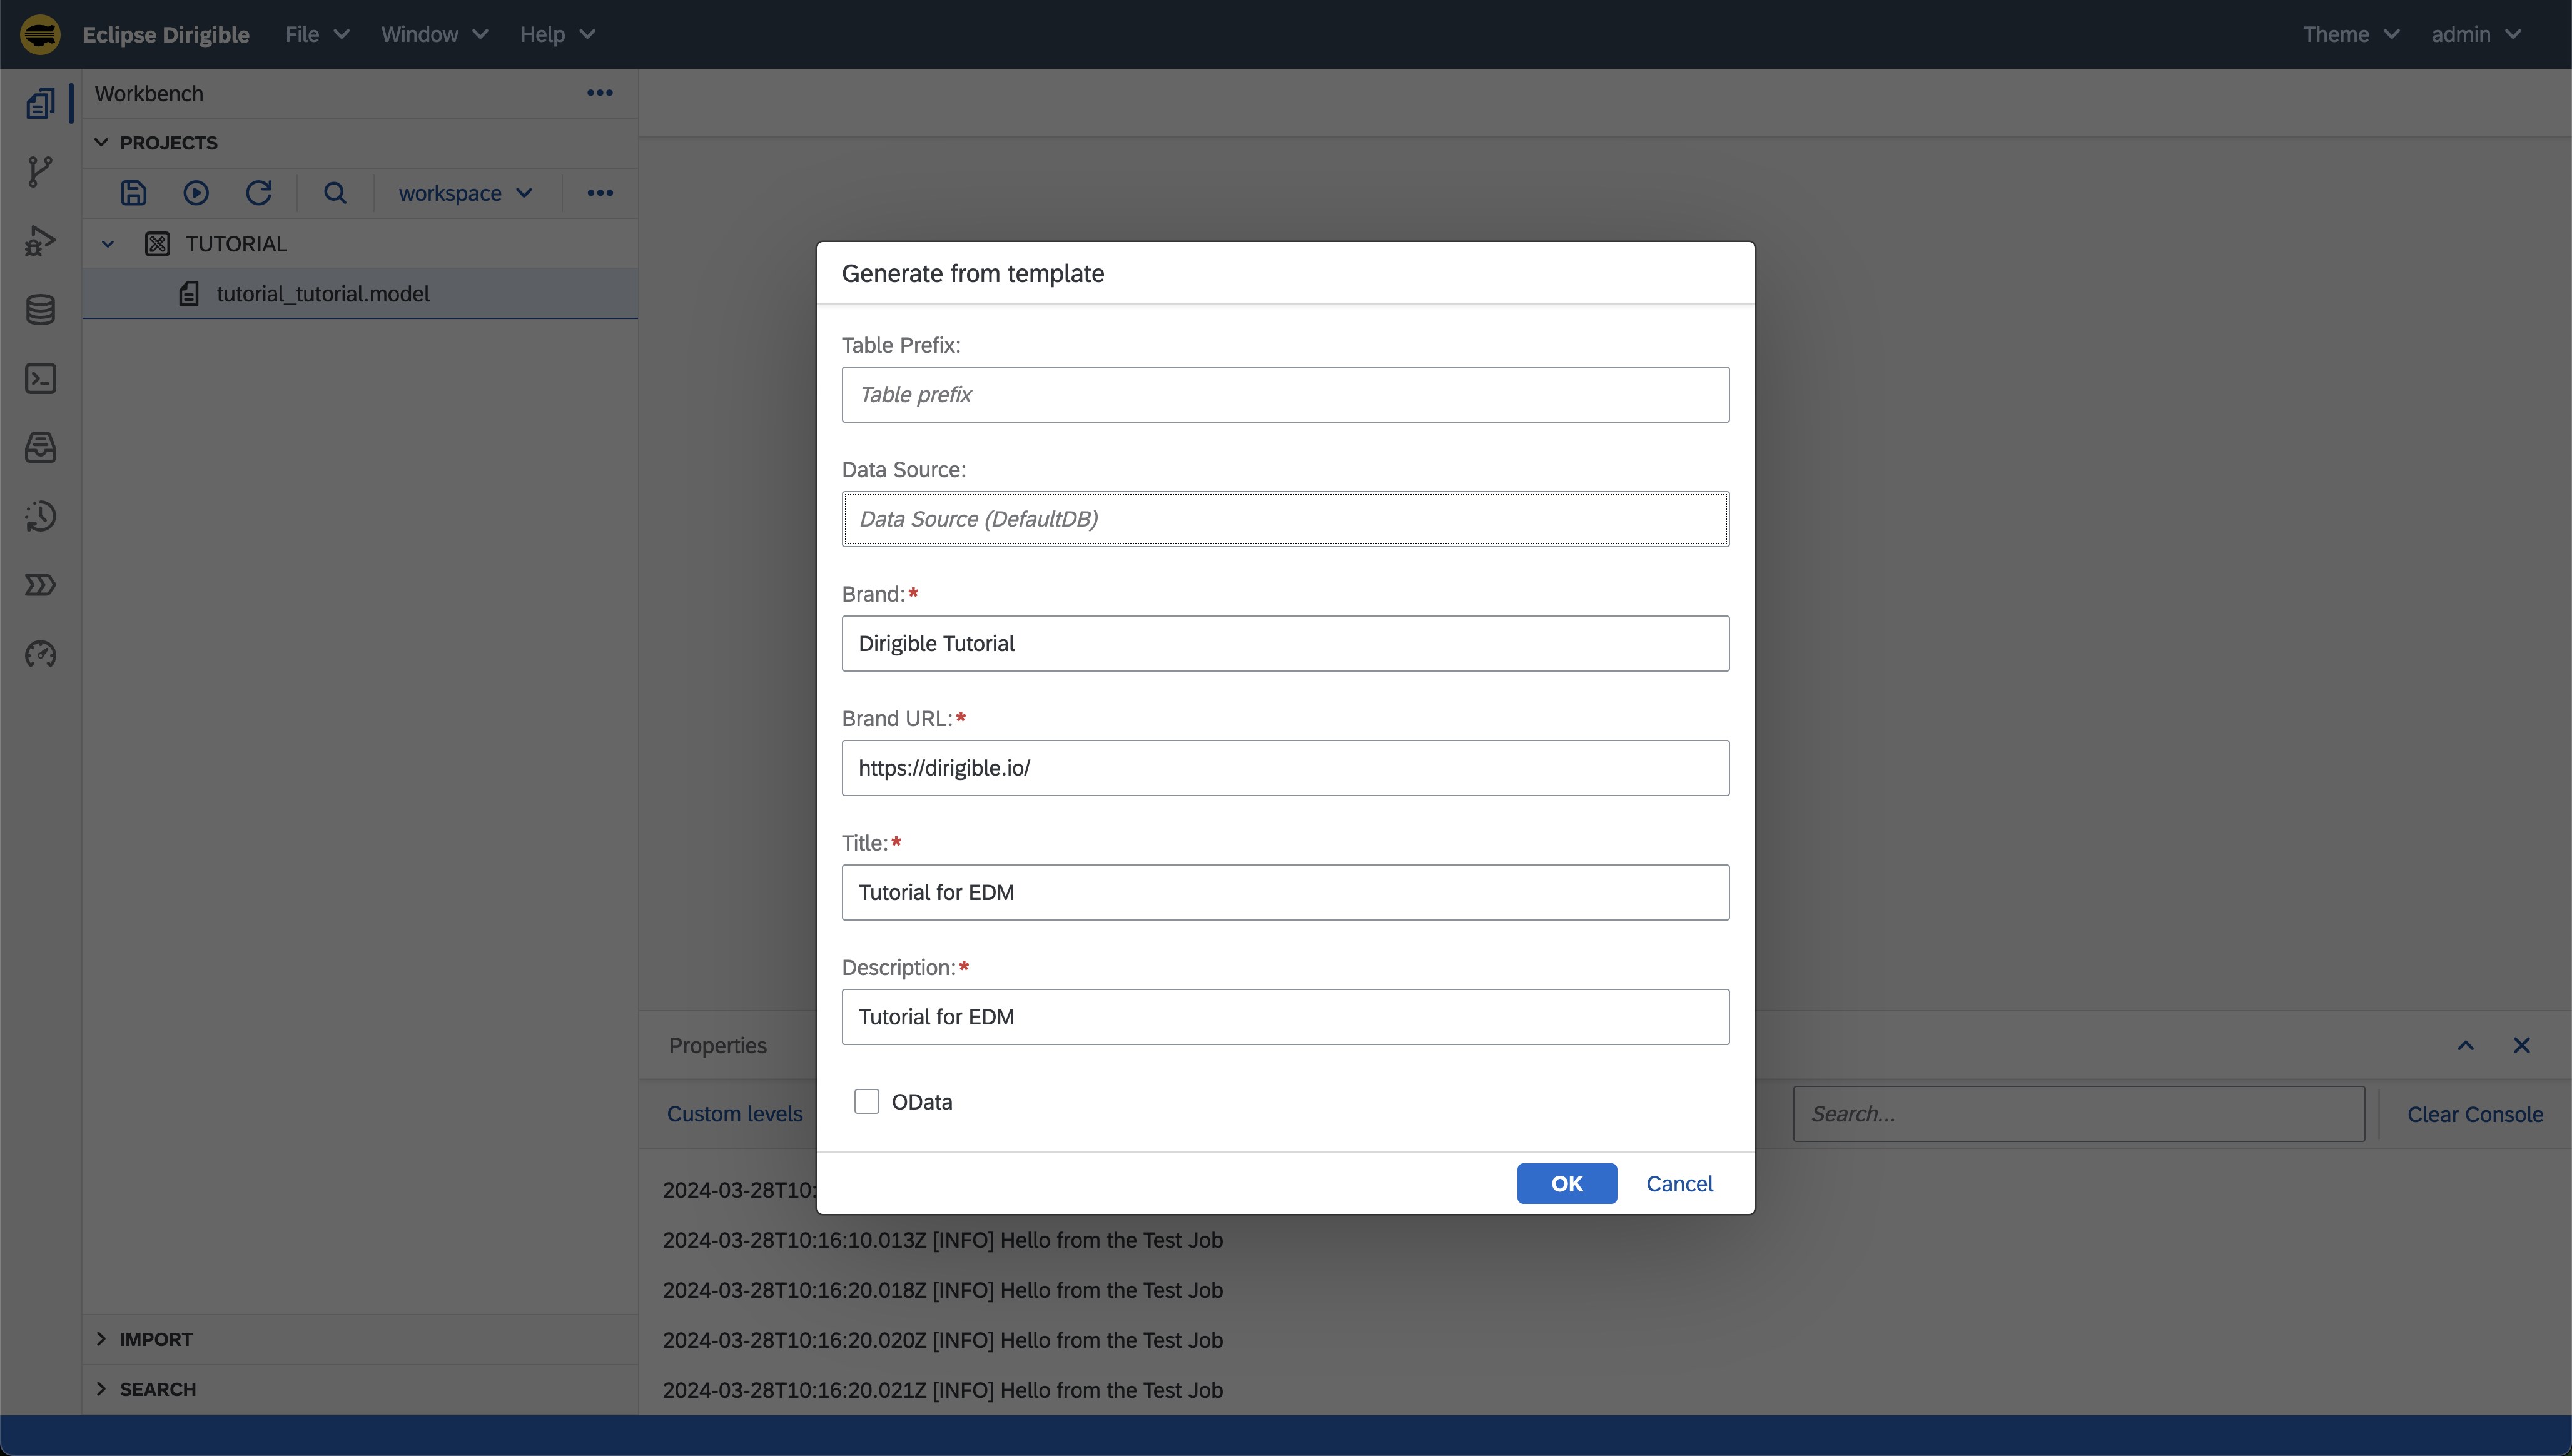Open the Theme dropdown
This screenshot has height=1456, width=2572.
[2351, 34]
